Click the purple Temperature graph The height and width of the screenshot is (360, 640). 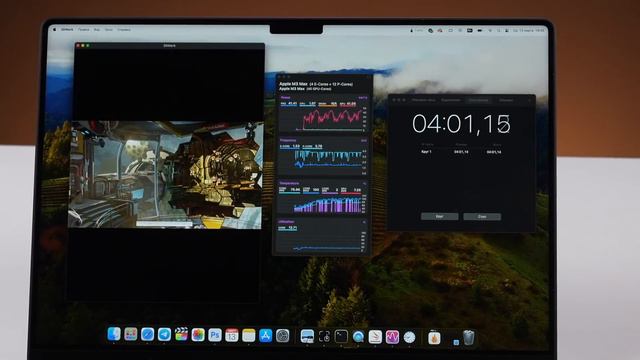coord(327,204)
